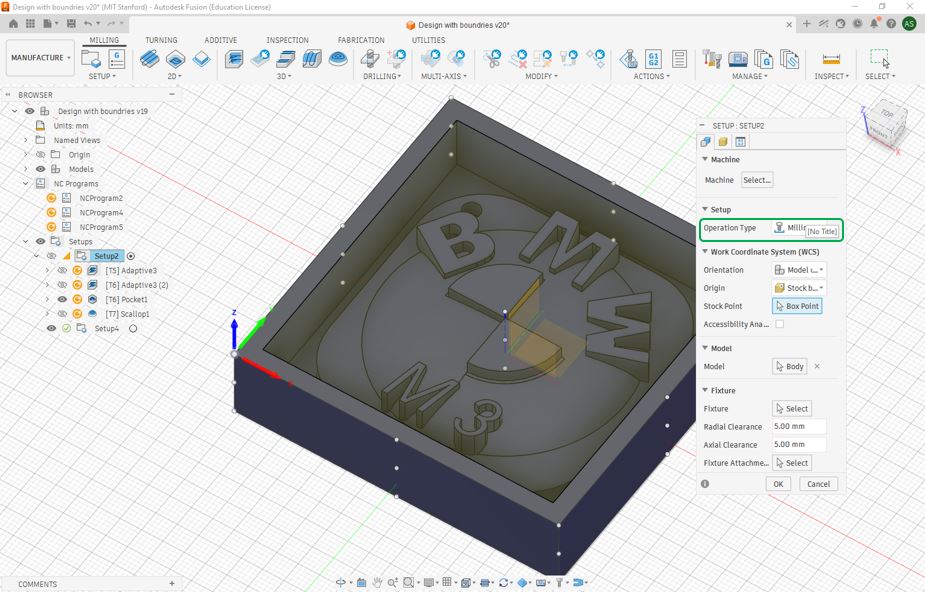Select the Measure tool under Inspect

click(x=831, y=59)
